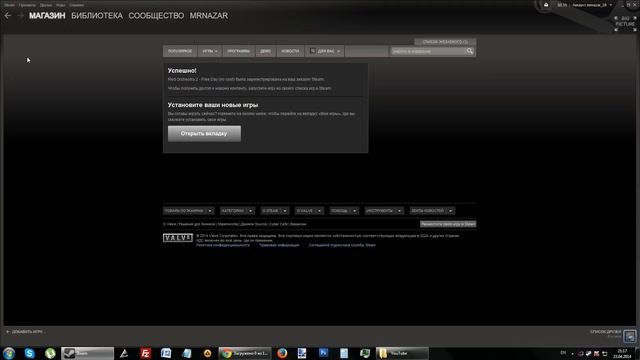Open the МАГАЗИН tab

[47, 16]
